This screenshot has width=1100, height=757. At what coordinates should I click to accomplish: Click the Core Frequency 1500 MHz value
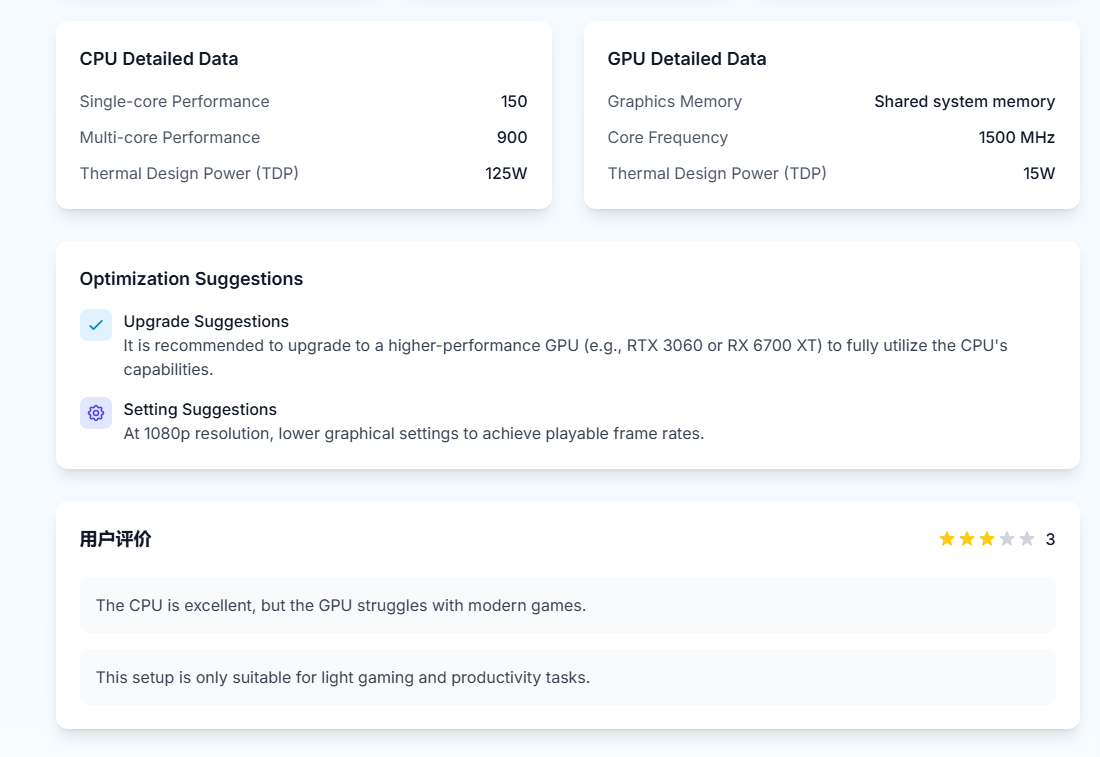click(x=1016, y=138)
